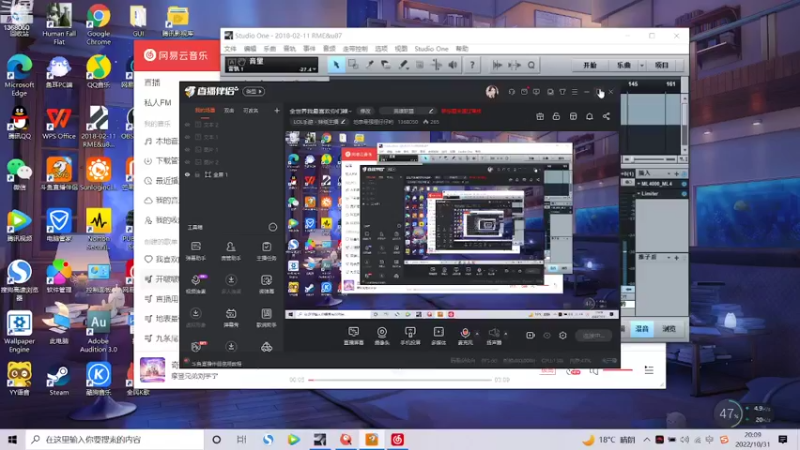Toggle visibility of the 图片 2 source
The image size is (800, 450).
coord(187,162)
